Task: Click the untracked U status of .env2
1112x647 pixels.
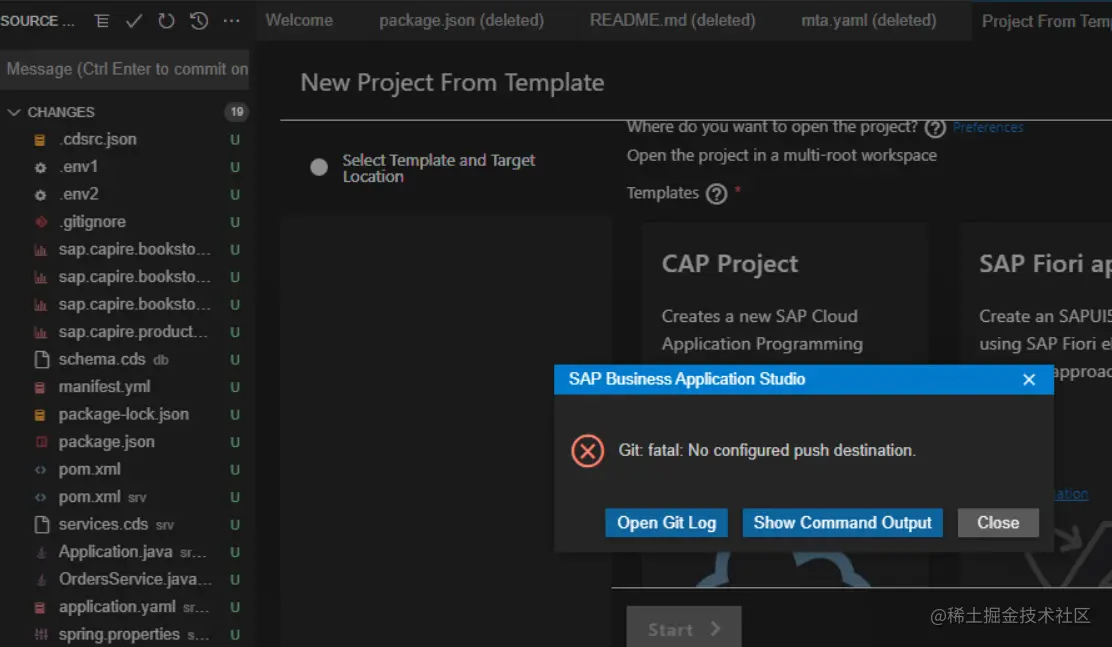Action: [x=235, y=194]
